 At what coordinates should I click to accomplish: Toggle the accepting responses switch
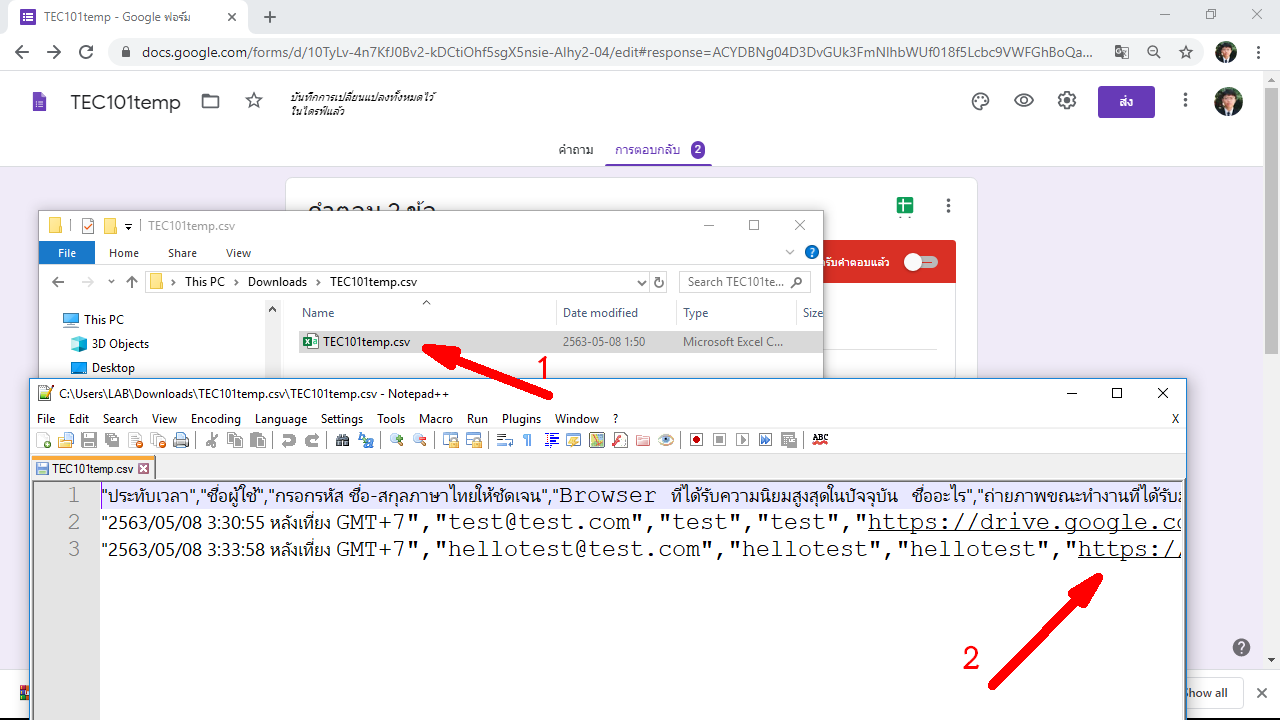tap(920, 262)
